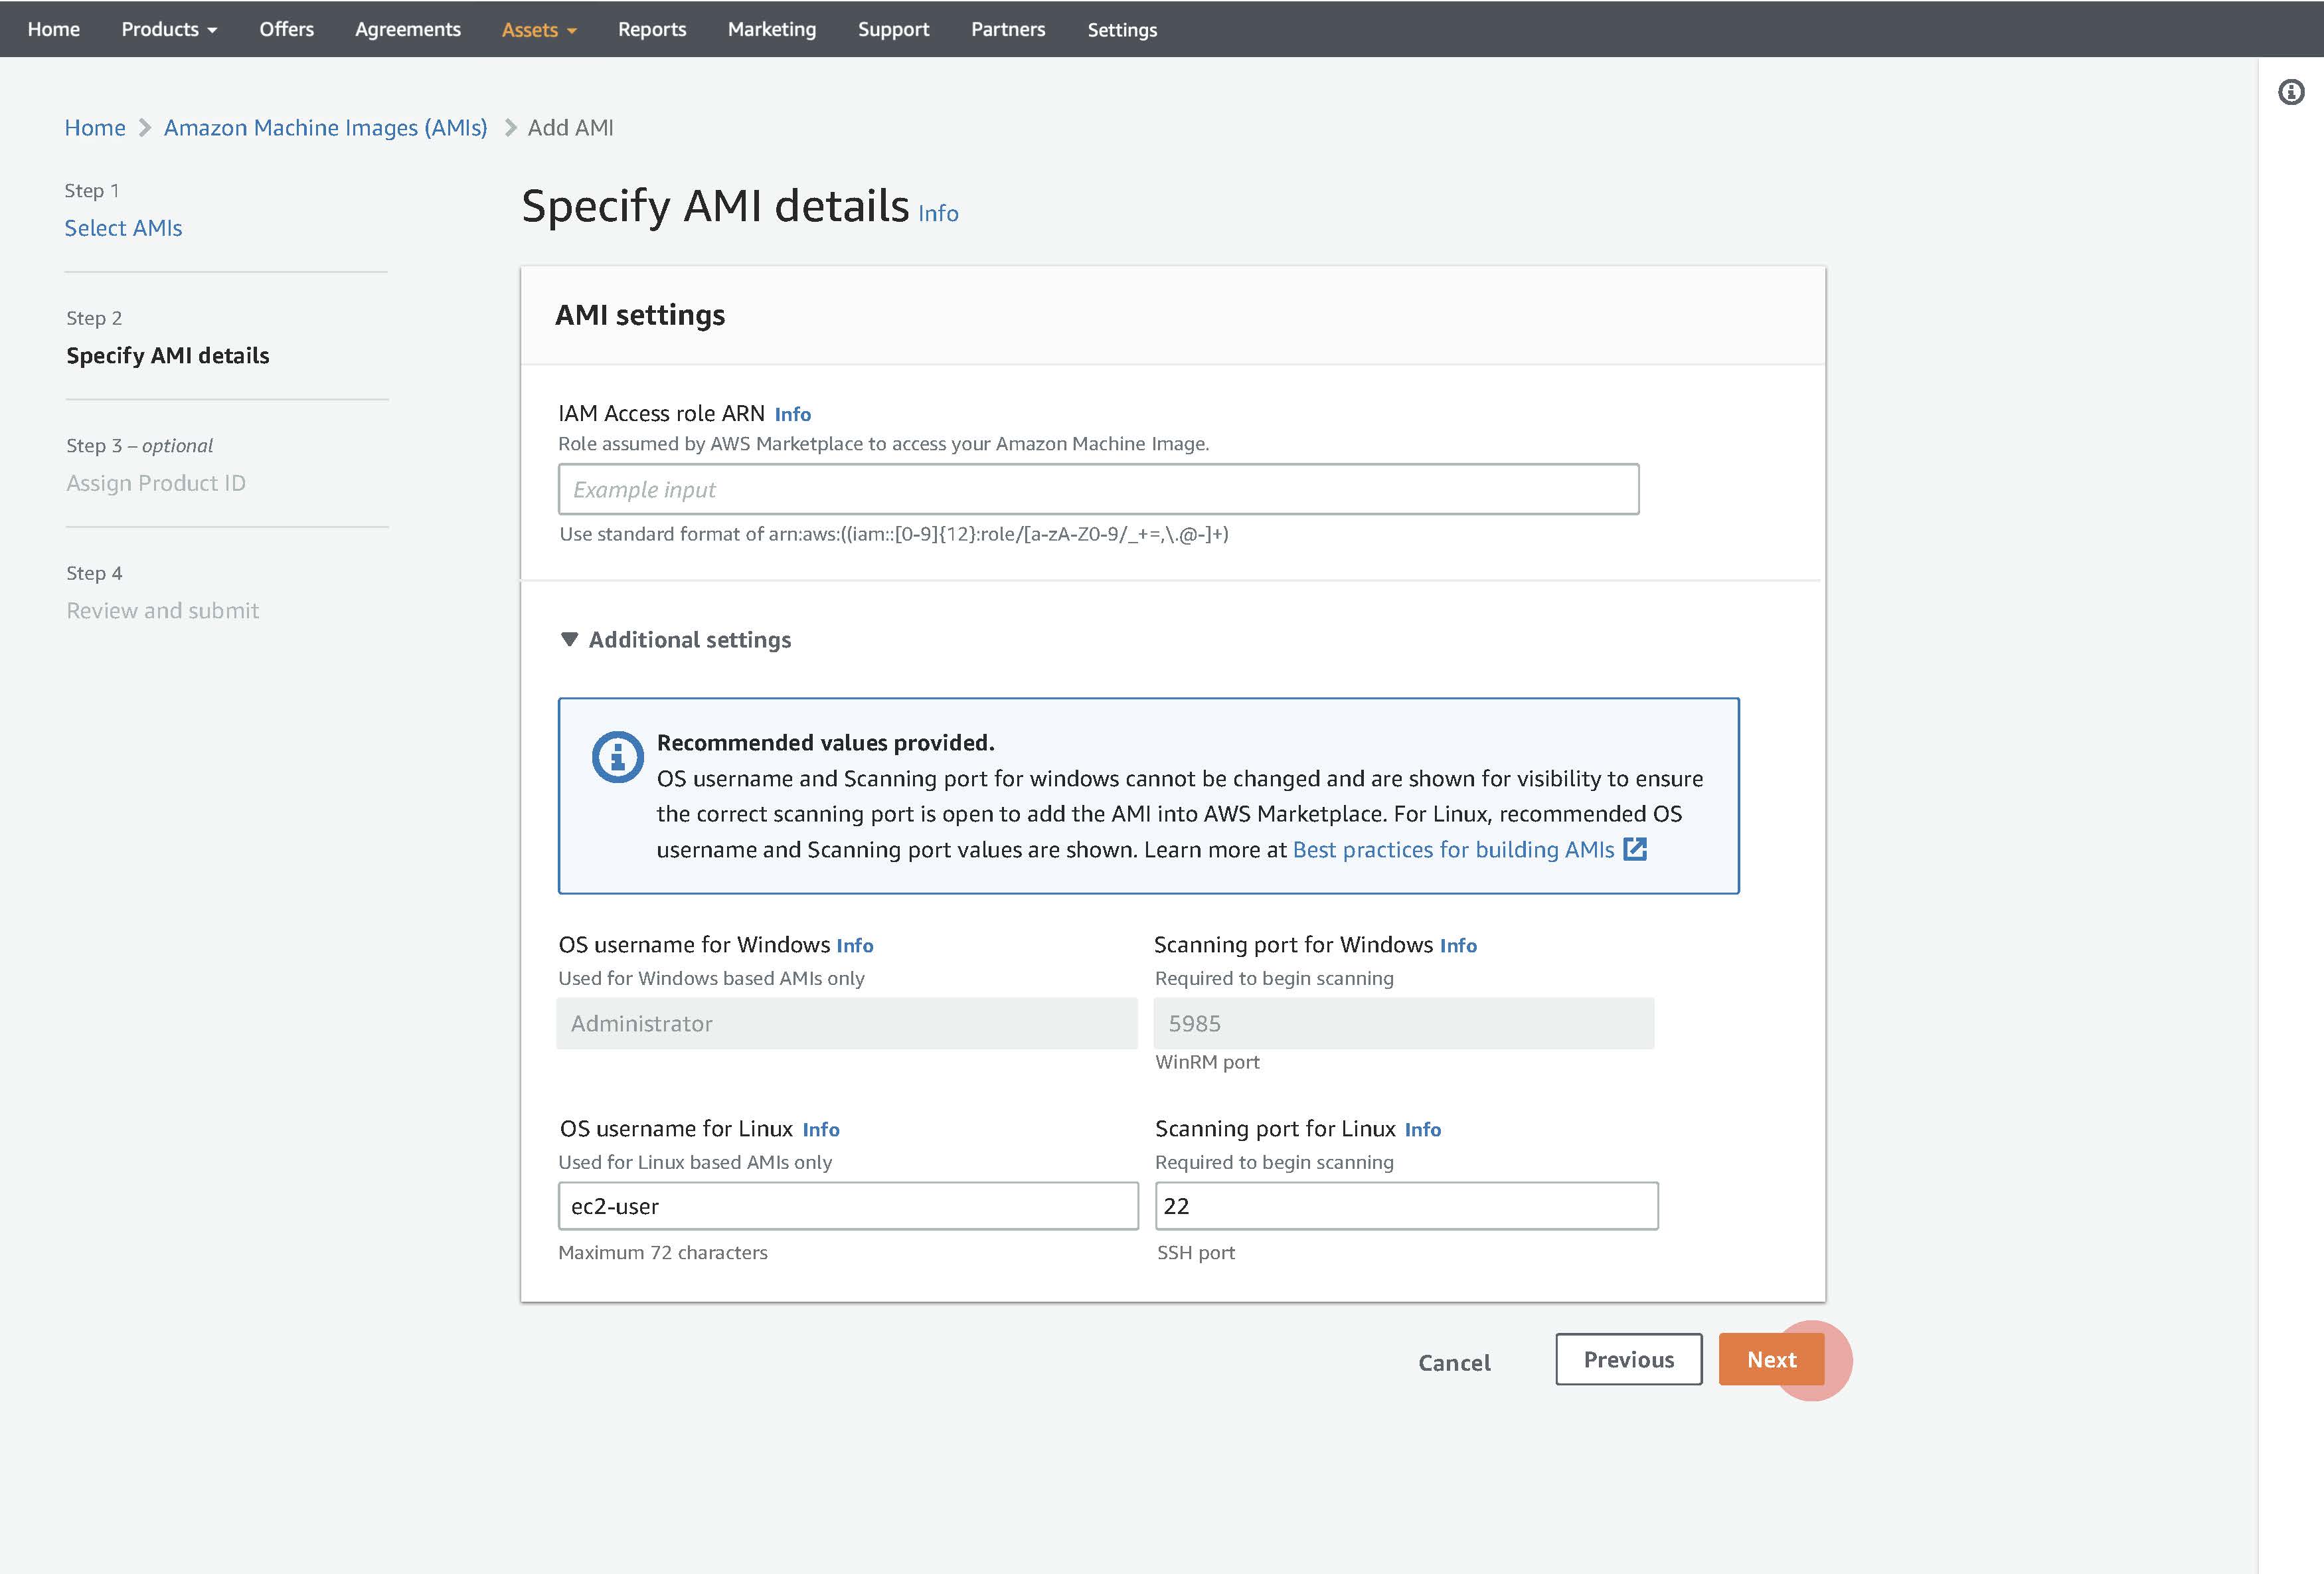The image size is (2324, 1574).
Task: Click the Previous button
Action: [x=1627, y=1359]
